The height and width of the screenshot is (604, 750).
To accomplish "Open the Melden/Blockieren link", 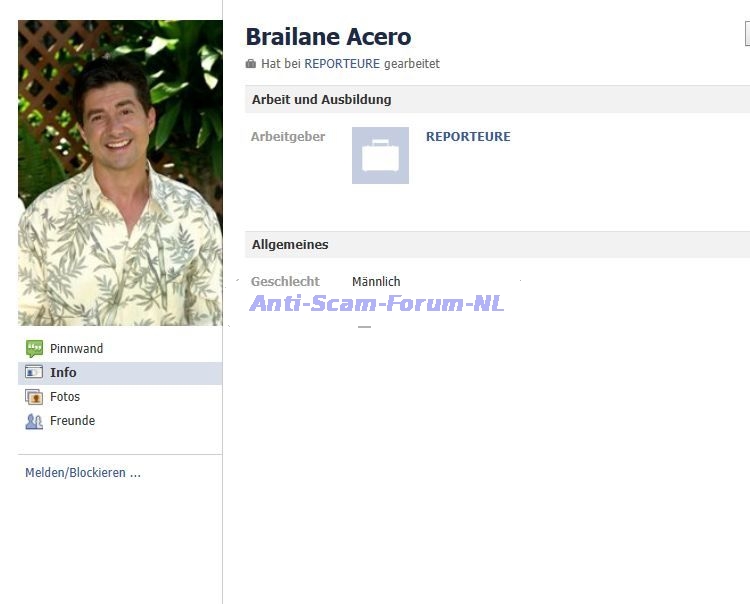I will coord(82,473).
